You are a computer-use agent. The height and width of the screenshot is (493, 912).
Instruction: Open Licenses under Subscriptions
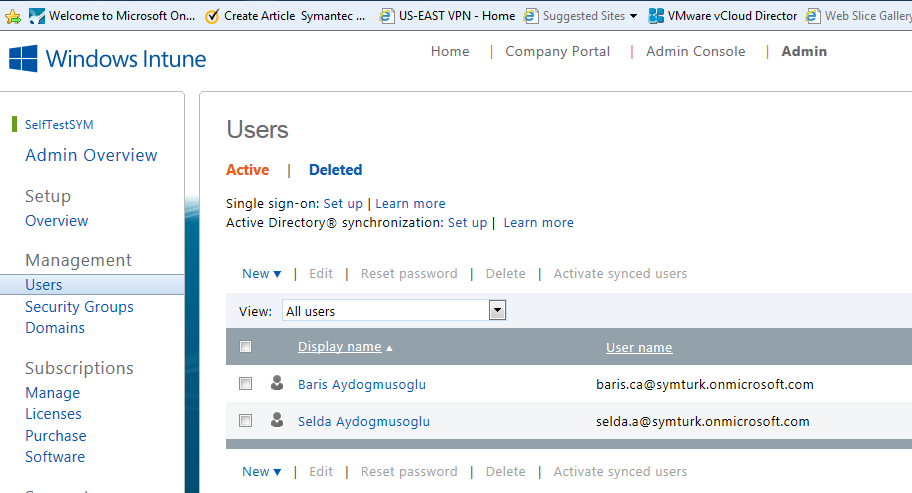[x=53, y=414]
